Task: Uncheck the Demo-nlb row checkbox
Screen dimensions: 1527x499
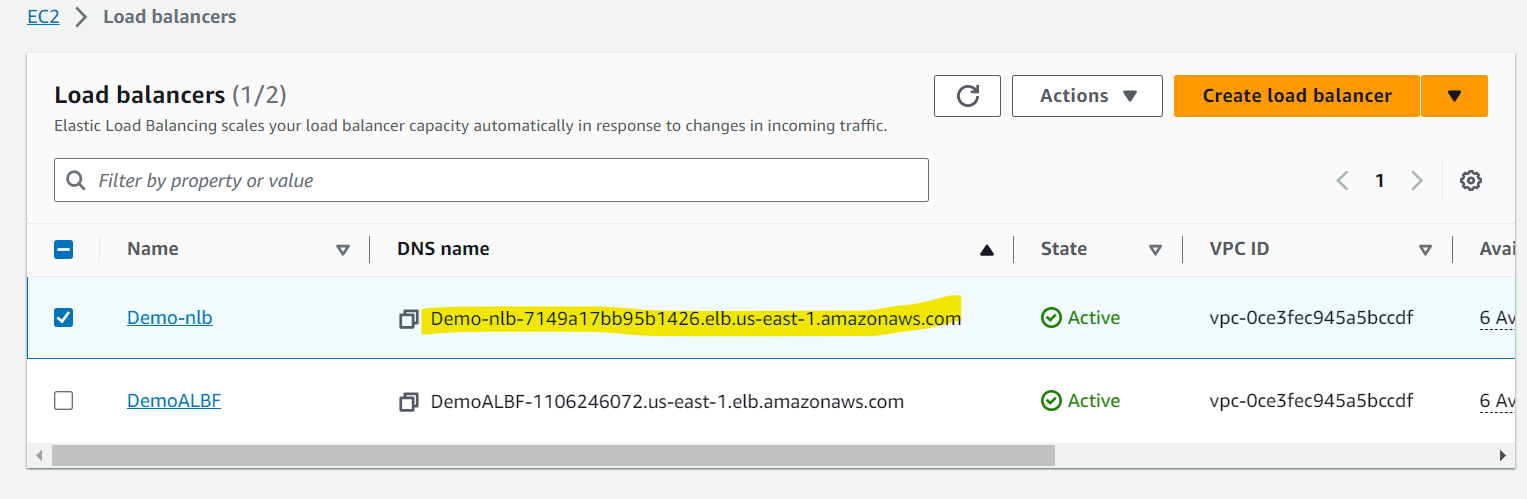Action: click(x=63, y=318)
